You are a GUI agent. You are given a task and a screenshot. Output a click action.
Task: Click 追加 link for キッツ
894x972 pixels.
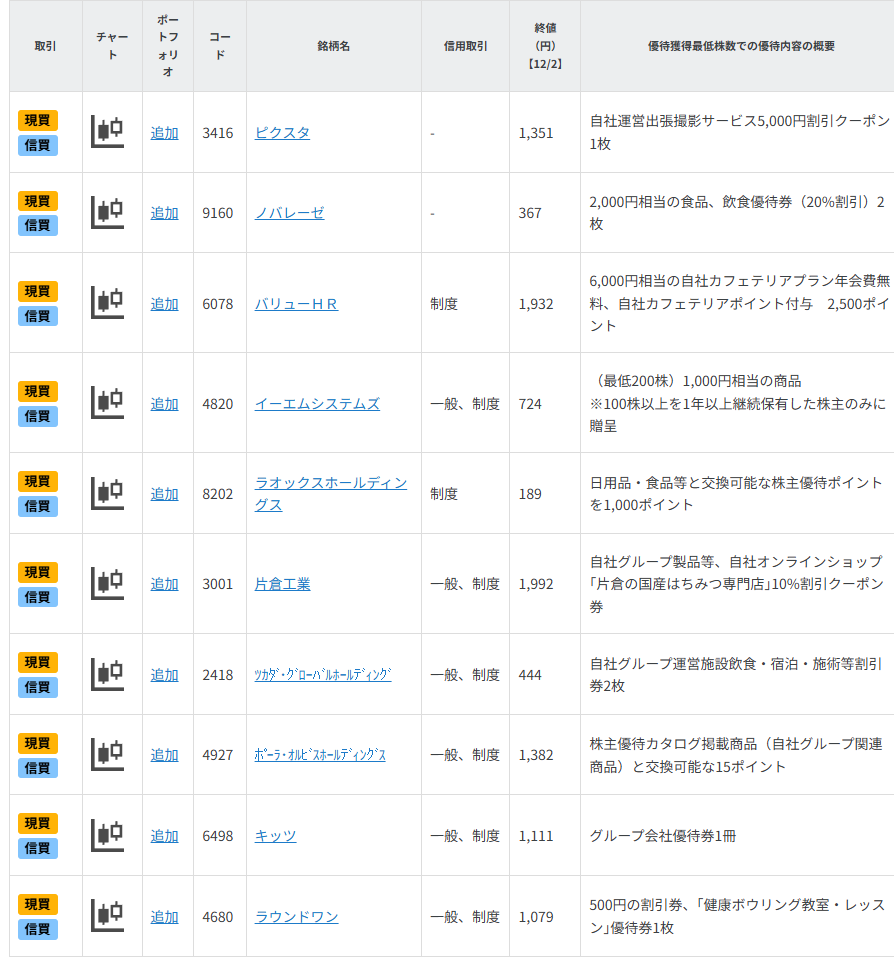pyautogui.click(x=164, y=836)
